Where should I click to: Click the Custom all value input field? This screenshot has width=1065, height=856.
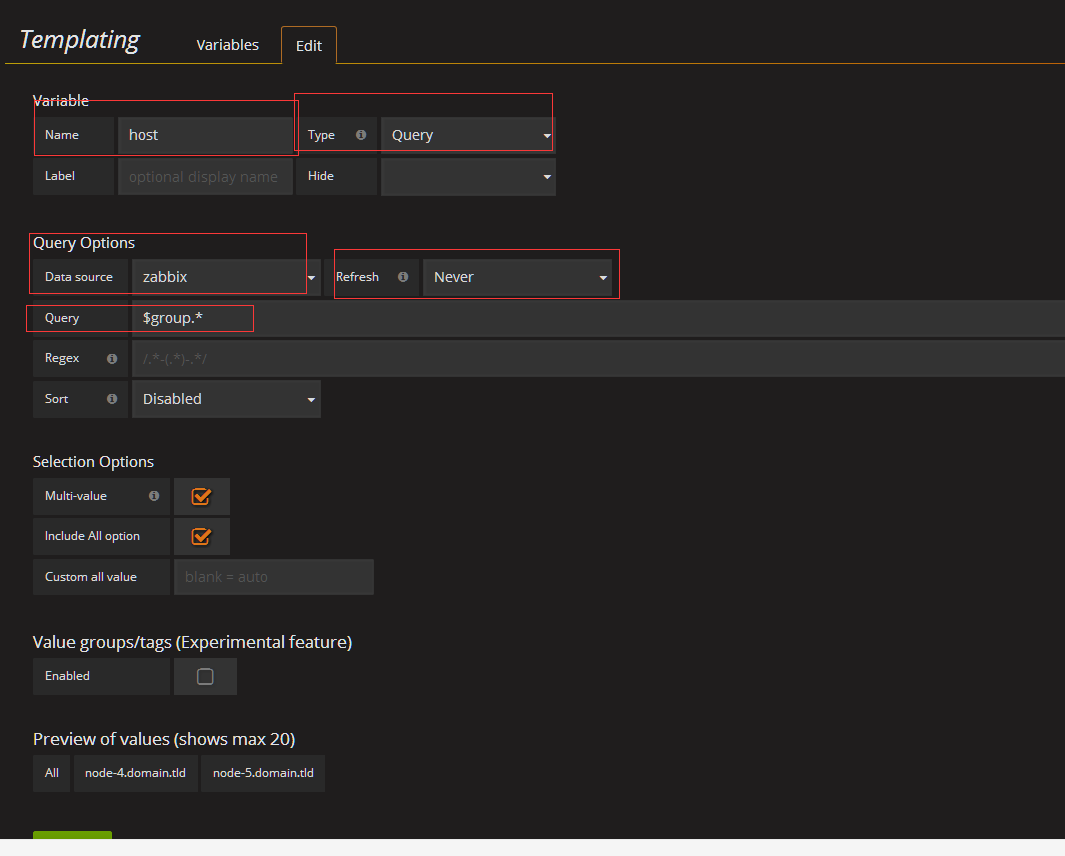pyautogui.click(x=273, y=577)
